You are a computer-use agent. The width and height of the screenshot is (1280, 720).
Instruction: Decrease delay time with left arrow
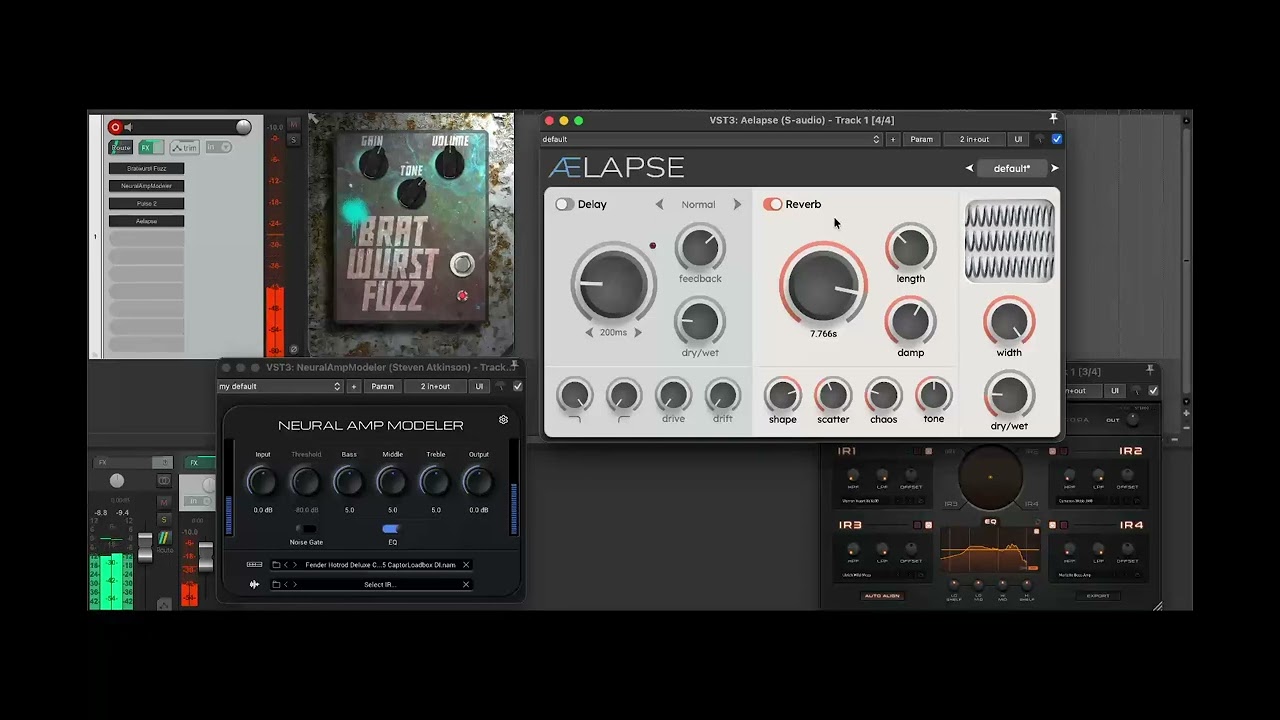coord(589,333)
